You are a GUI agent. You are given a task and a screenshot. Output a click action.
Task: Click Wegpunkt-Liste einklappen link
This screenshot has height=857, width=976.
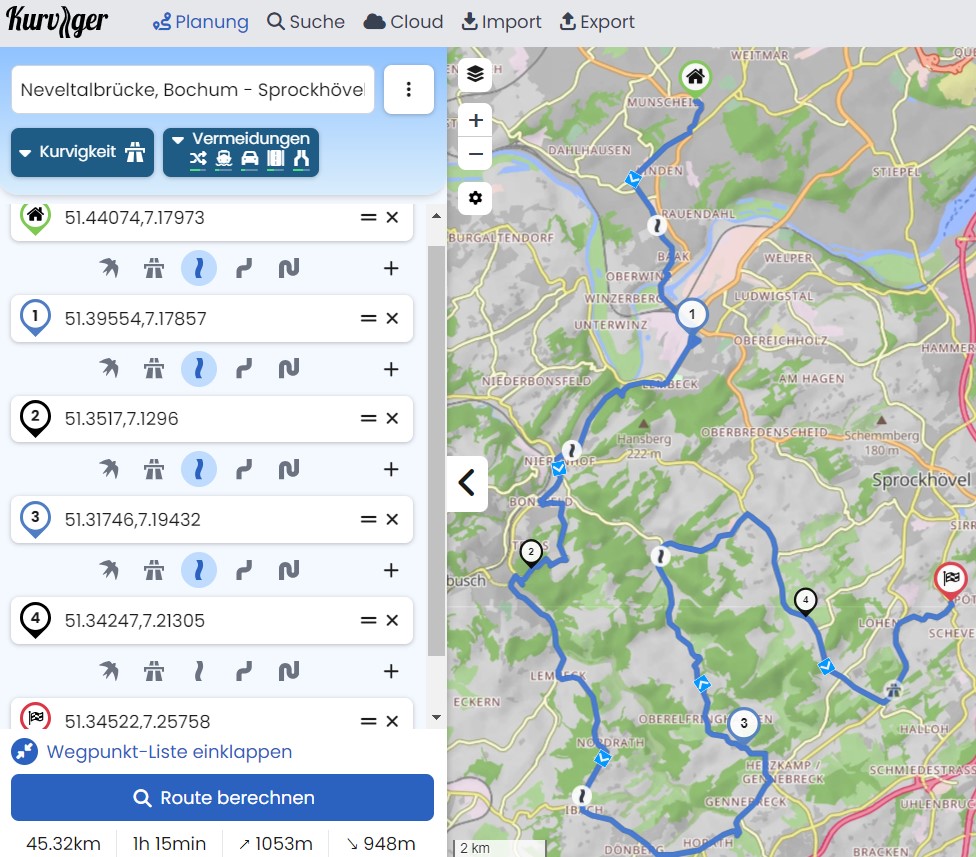click(x=169, y=752)
